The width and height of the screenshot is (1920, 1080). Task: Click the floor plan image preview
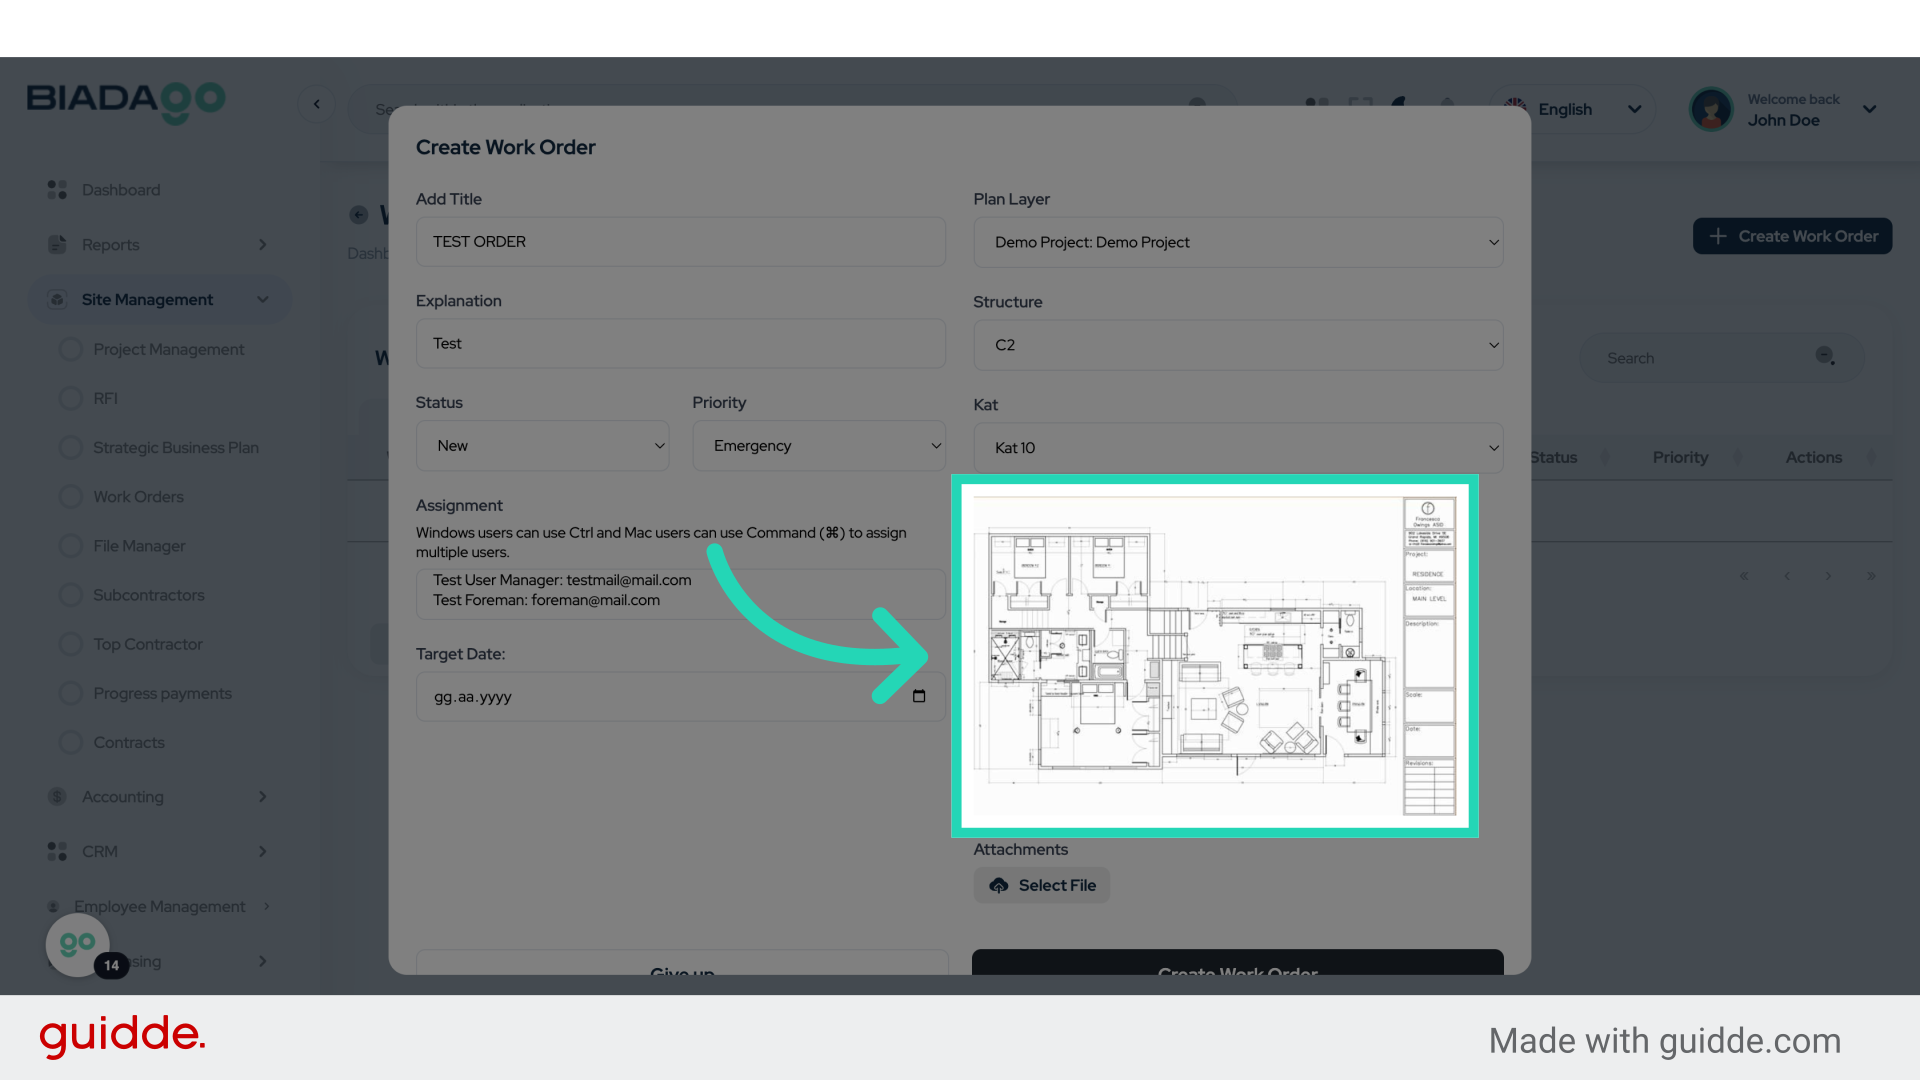tap(1214, 656)
